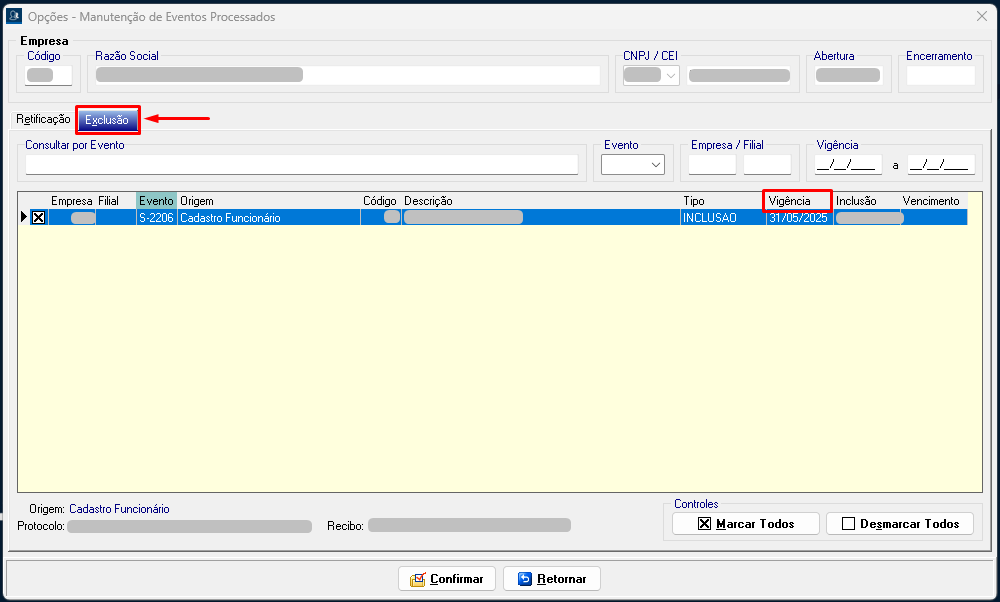
Task: Select the Exclusão tab
Action: (107, 120)
